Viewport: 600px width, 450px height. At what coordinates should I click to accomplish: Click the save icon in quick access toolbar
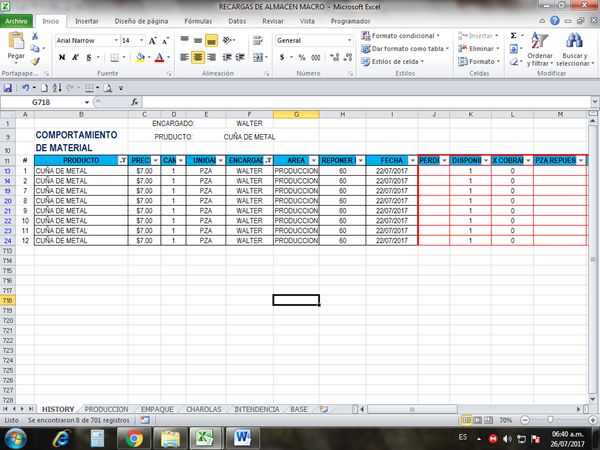(x=8, y=88)
